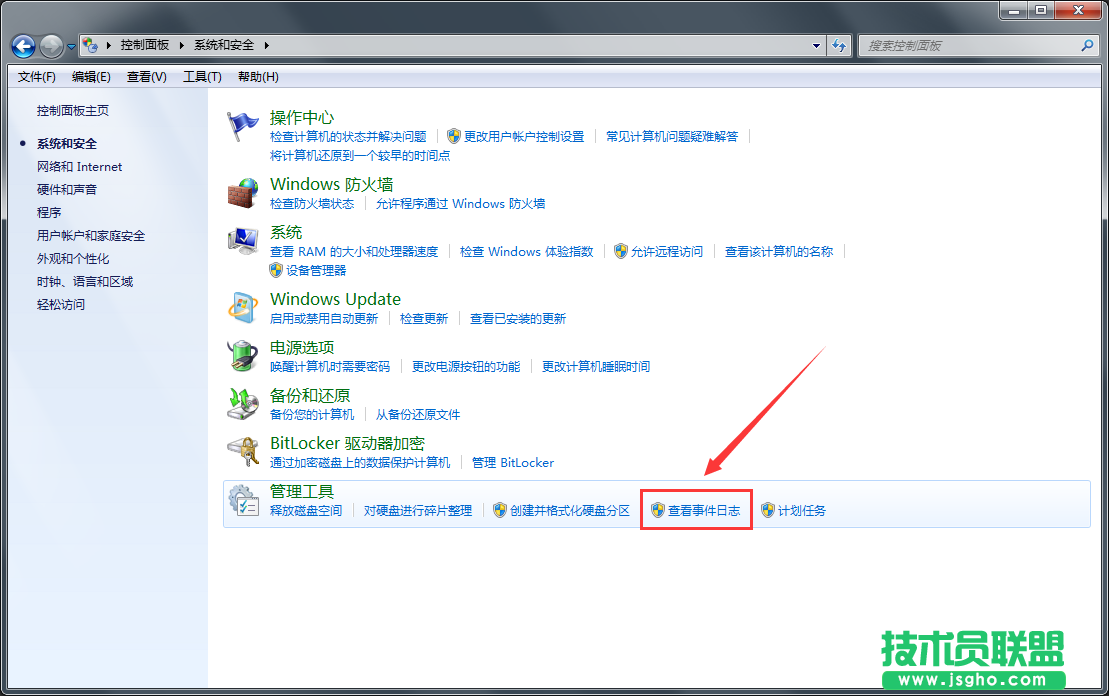Select the 电源选项 battery icon
The height and width of the screenshot is (696, 1109).
pos(242,354)
